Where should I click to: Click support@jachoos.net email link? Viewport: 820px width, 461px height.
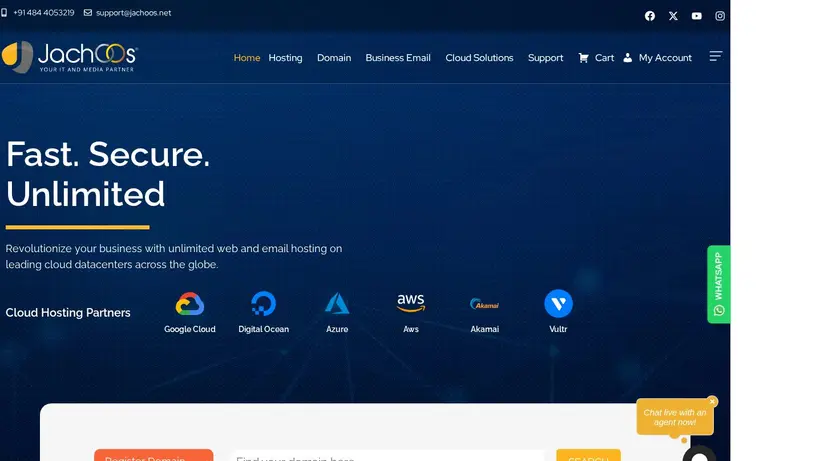point(133,13)
